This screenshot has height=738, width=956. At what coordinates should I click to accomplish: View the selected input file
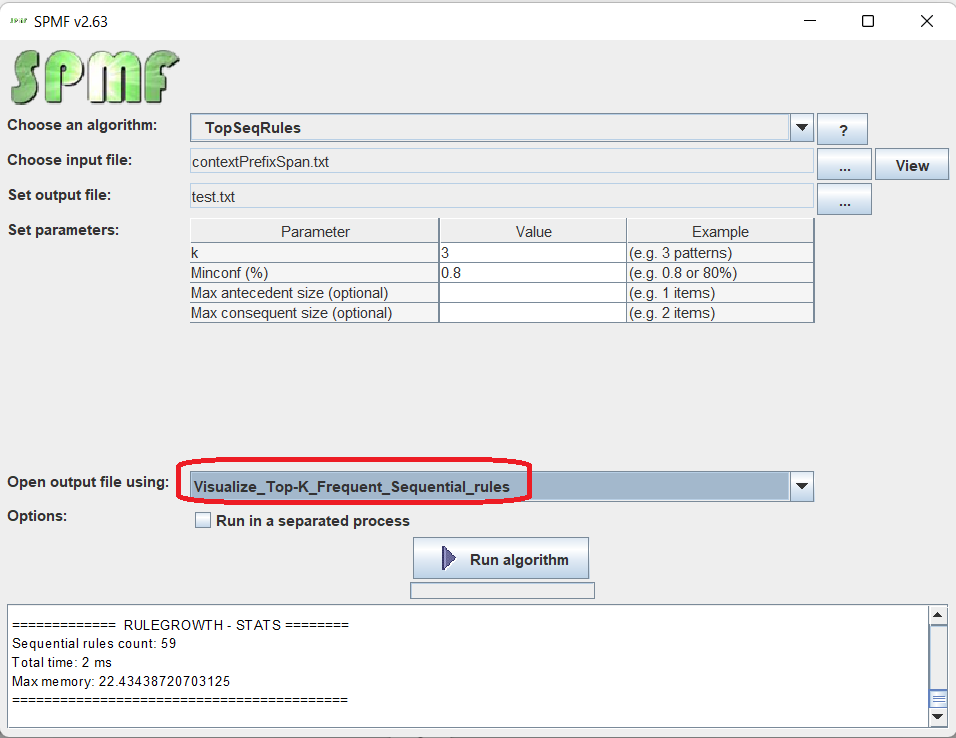911,165
